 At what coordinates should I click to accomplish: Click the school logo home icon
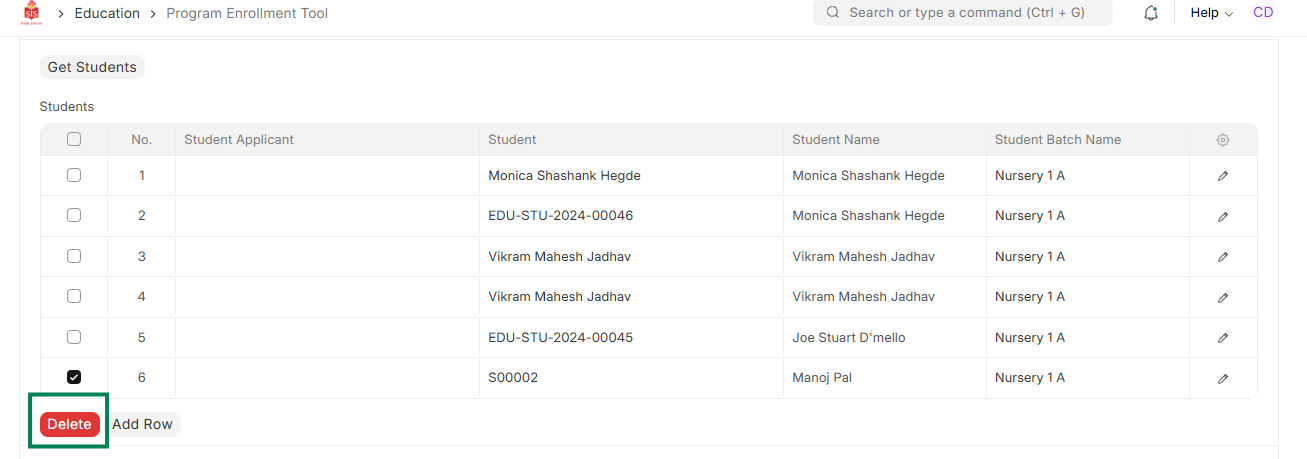pos(31,13)
